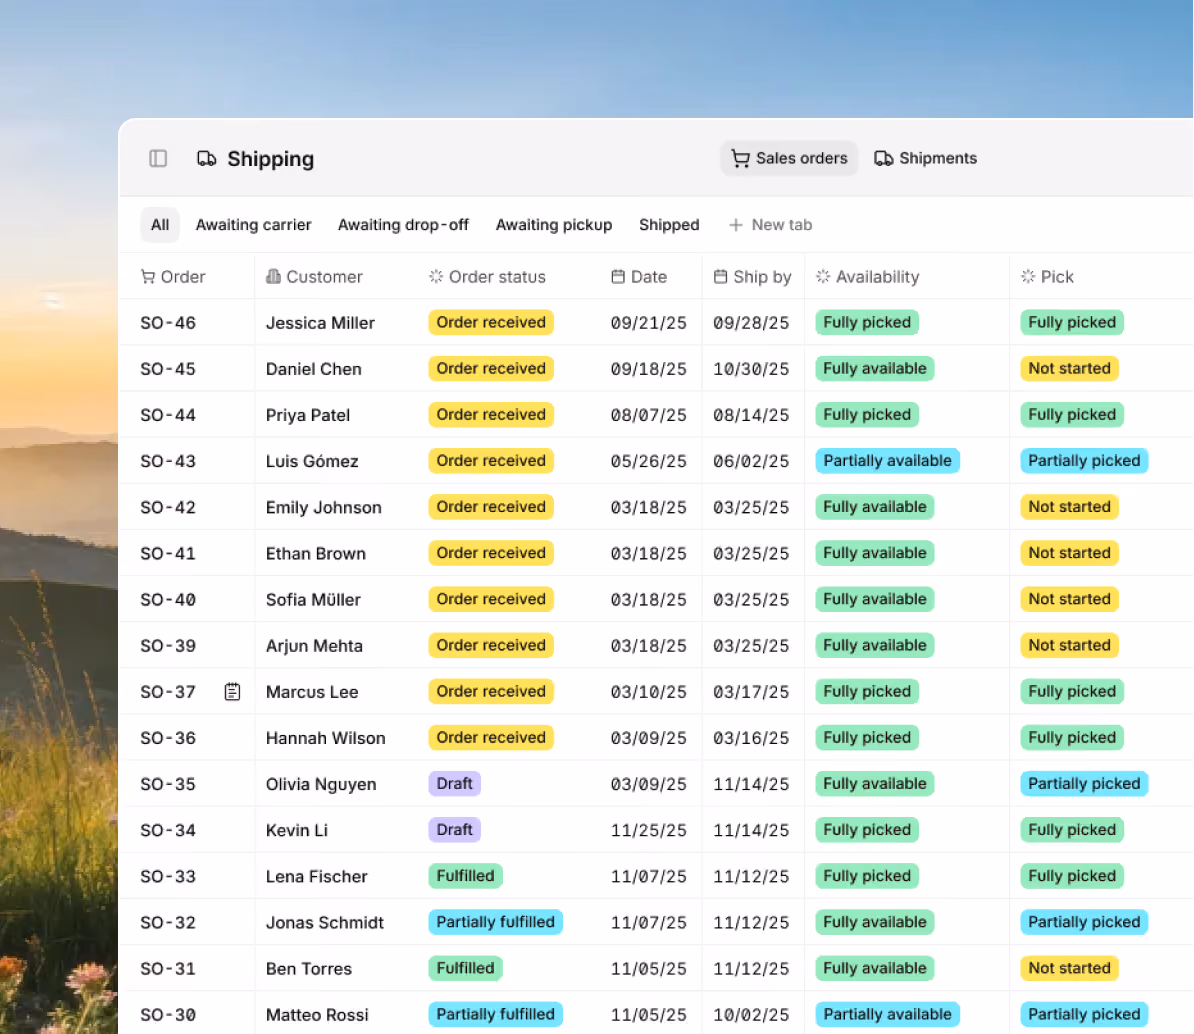Click the Draft status for Olivia Nguyen

pos(455,783)
